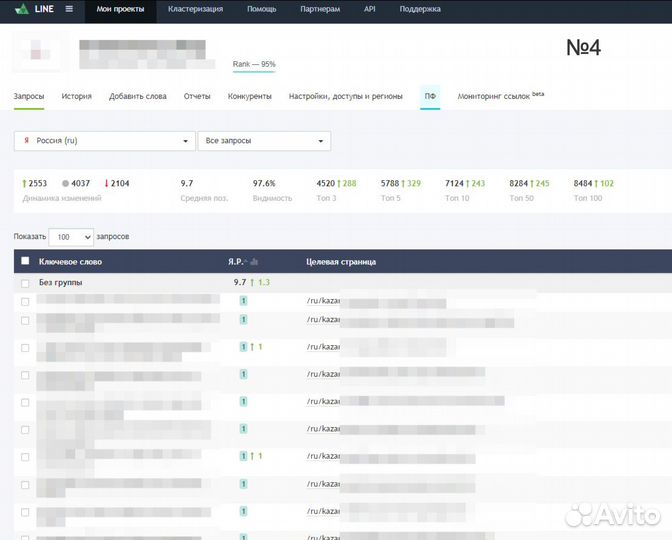Click the chart icon beside Я.Р. header
Screen dimensions: 672x540
coord(254,262)
